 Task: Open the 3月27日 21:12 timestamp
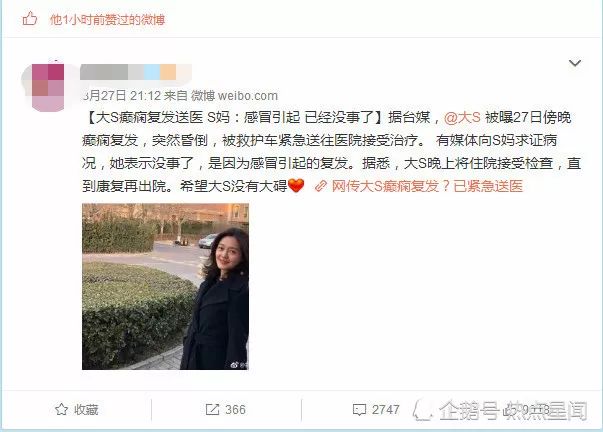point(122,95)
